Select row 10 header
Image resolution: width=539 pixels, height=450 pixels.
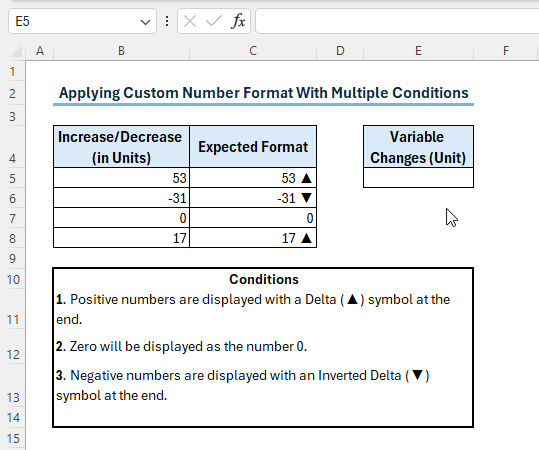(13, 279)
